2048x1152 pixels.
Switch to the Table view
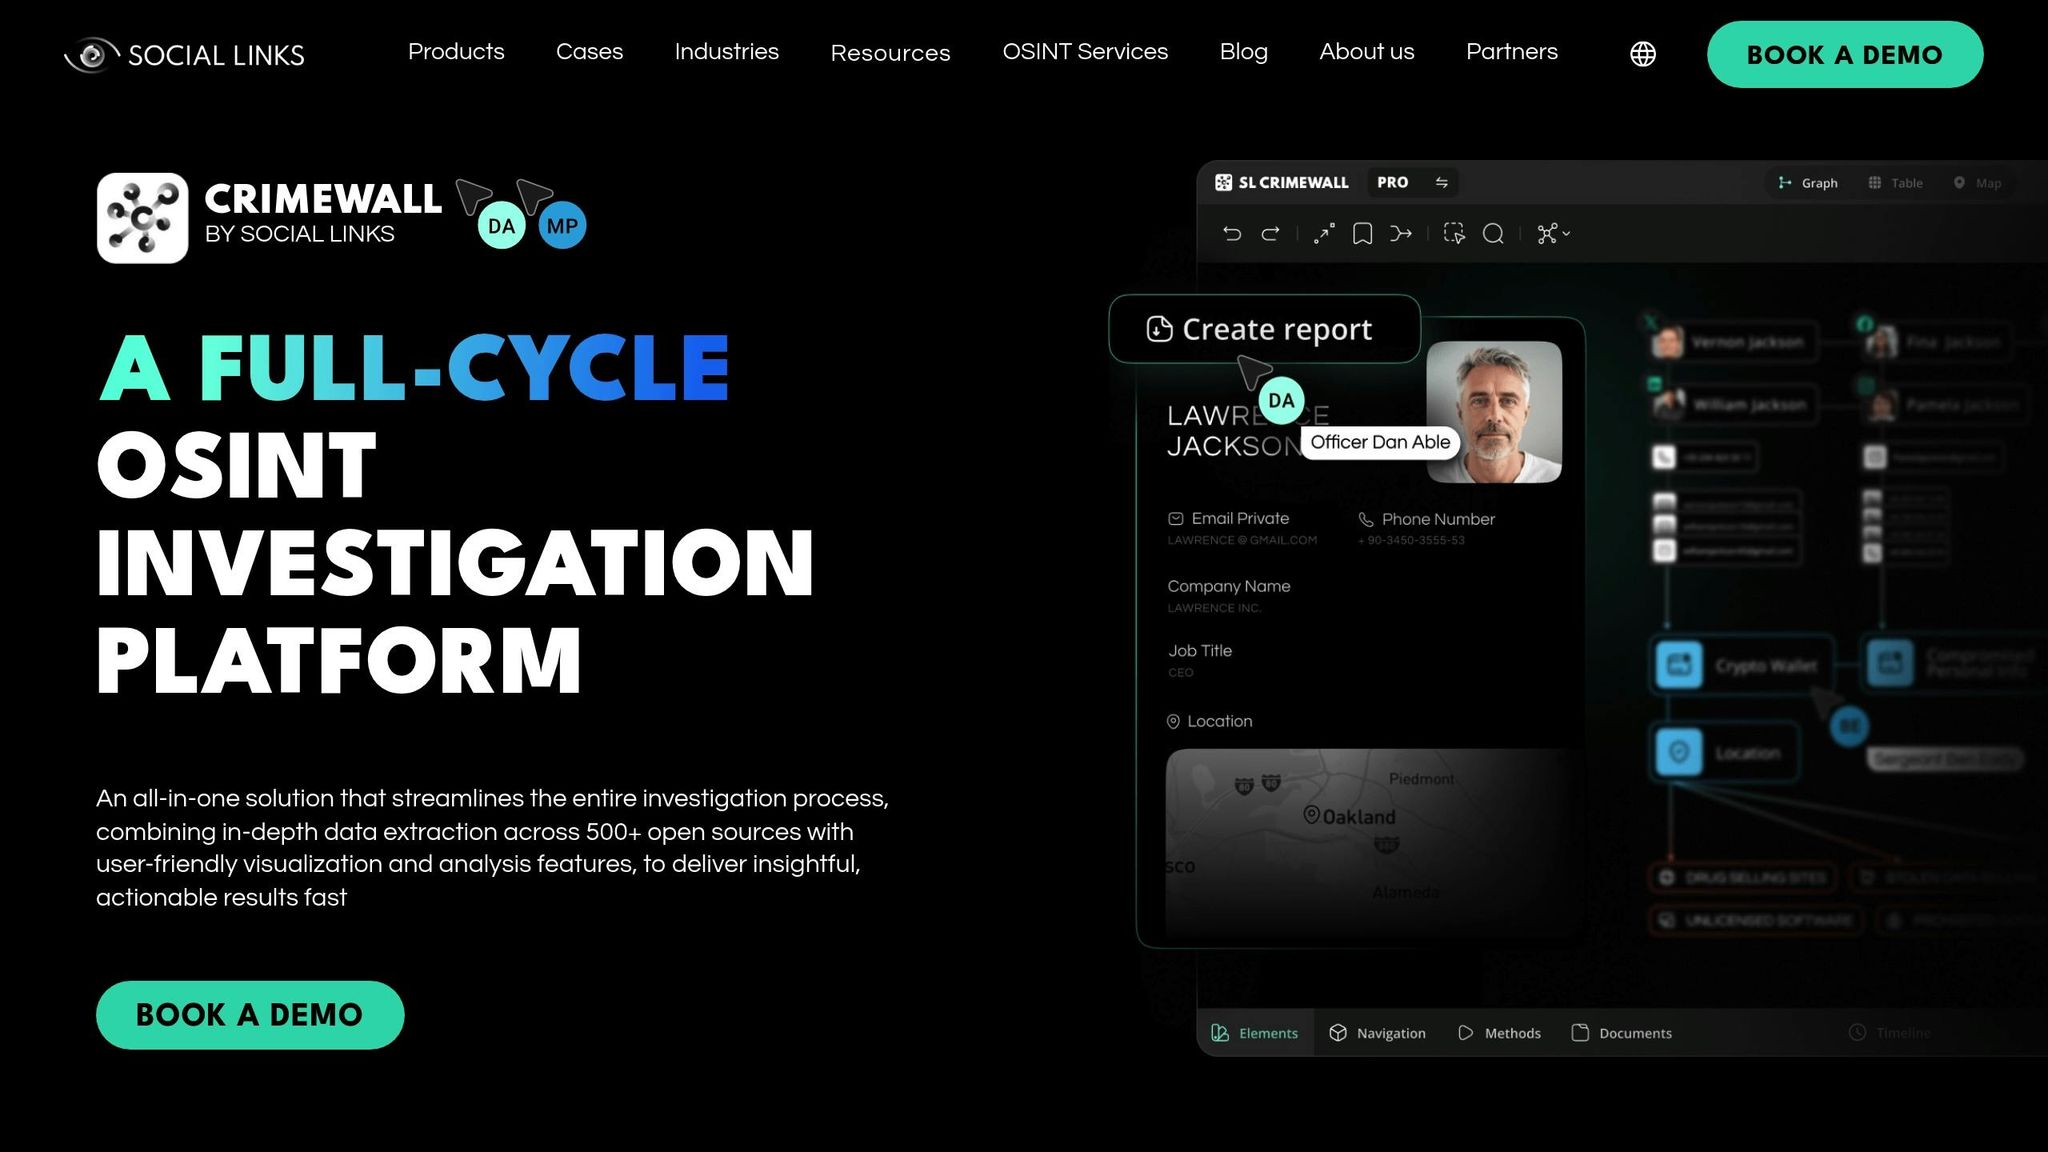tap(1895, 183)
